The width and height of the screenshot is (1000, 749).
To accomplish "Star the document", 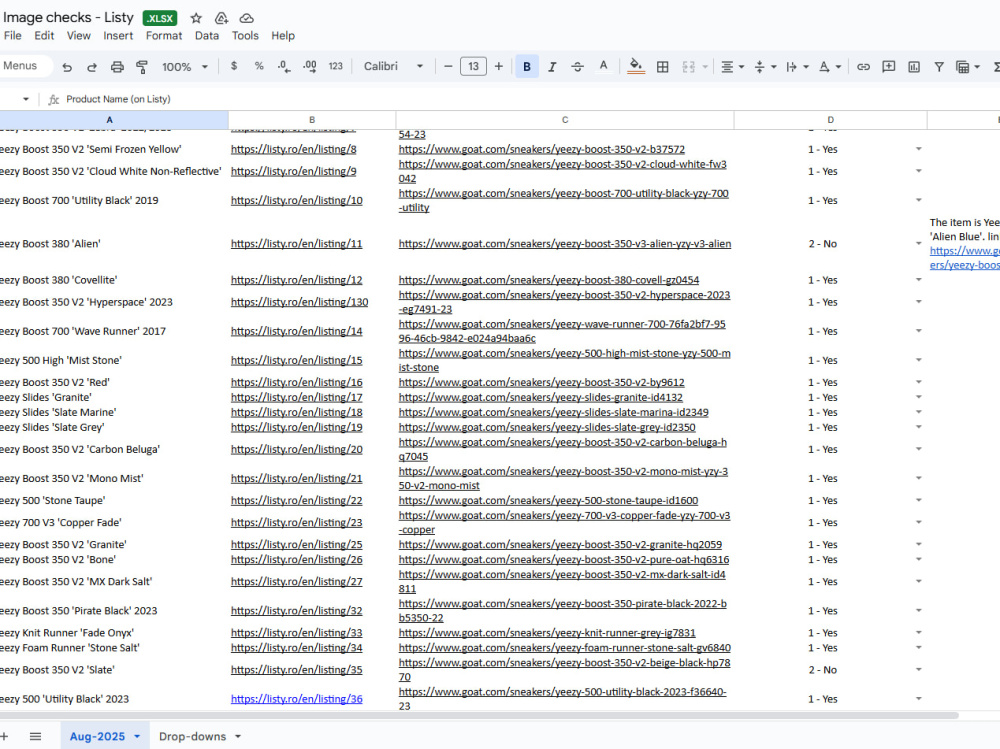I will click(x=196, y=18).
